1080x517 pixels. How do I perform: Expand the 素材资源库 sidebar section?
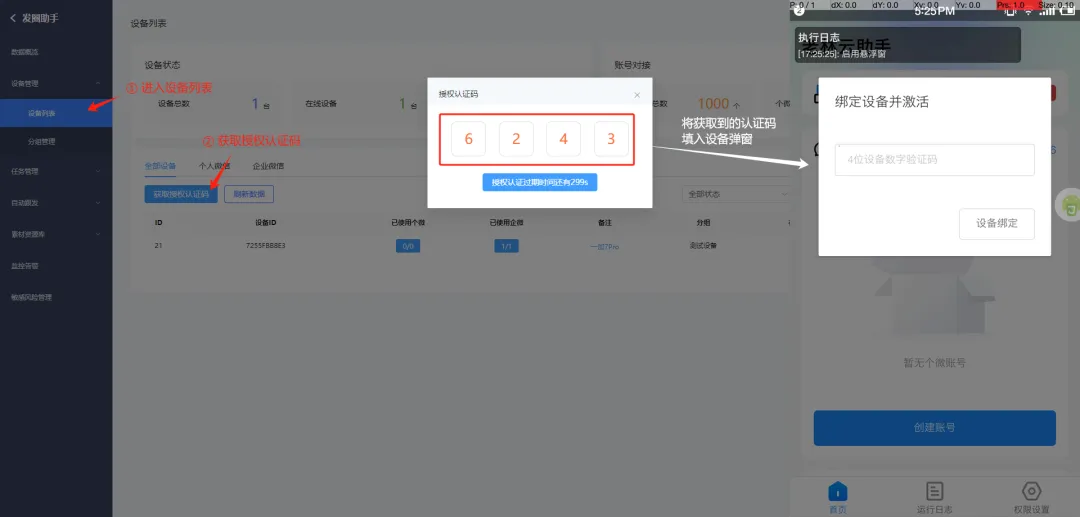[56, 234]
